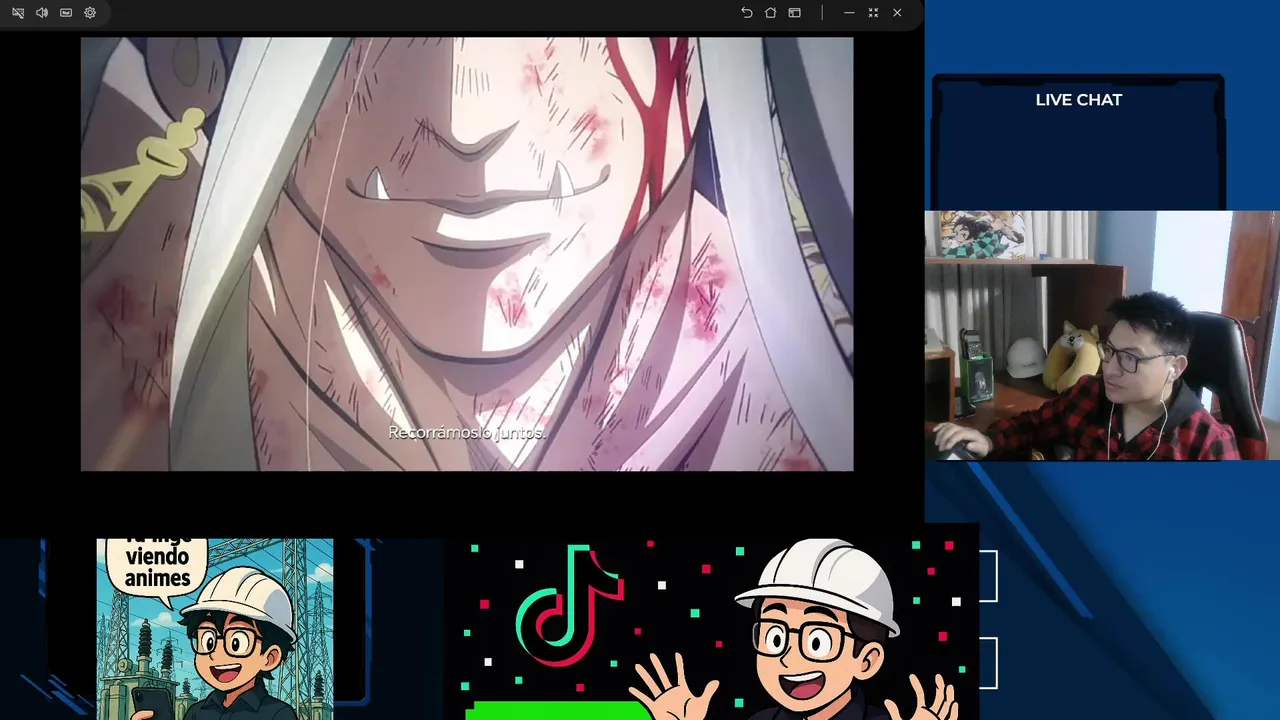The width and height of the screenshot is (1280, 720).
Task: Minimize the mirroring window
Action: click(849, 13)
